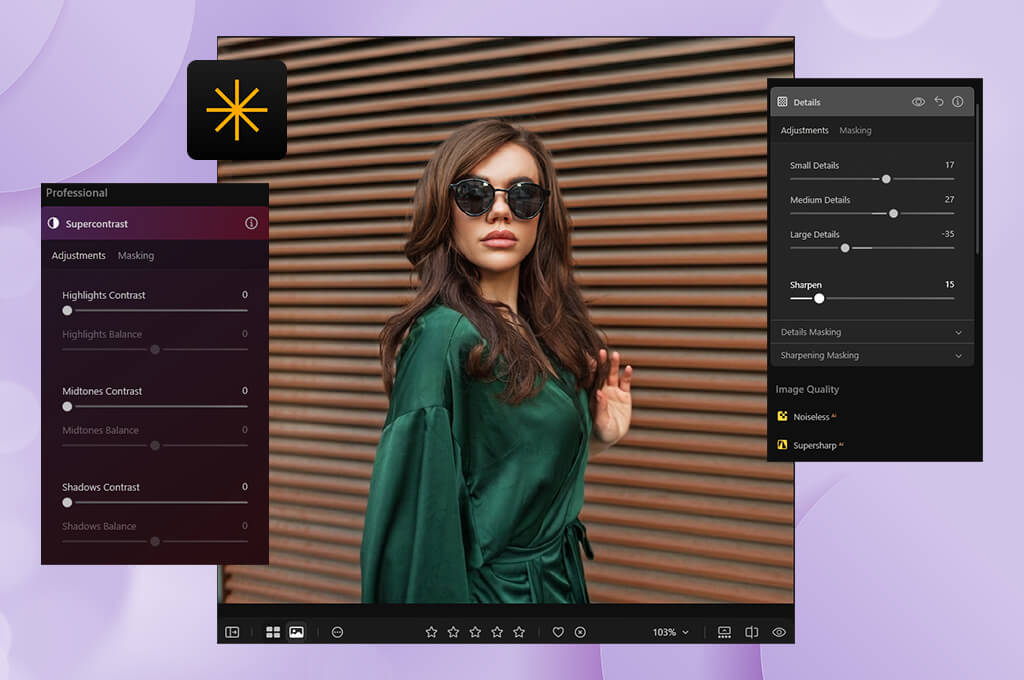Rate photo with fifth star
1024x680 pixels.
[x=519, y=632]
